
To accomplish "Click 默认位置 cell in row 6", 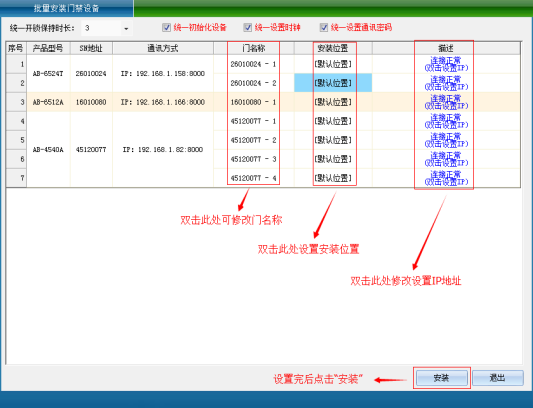I will (333, 159).
